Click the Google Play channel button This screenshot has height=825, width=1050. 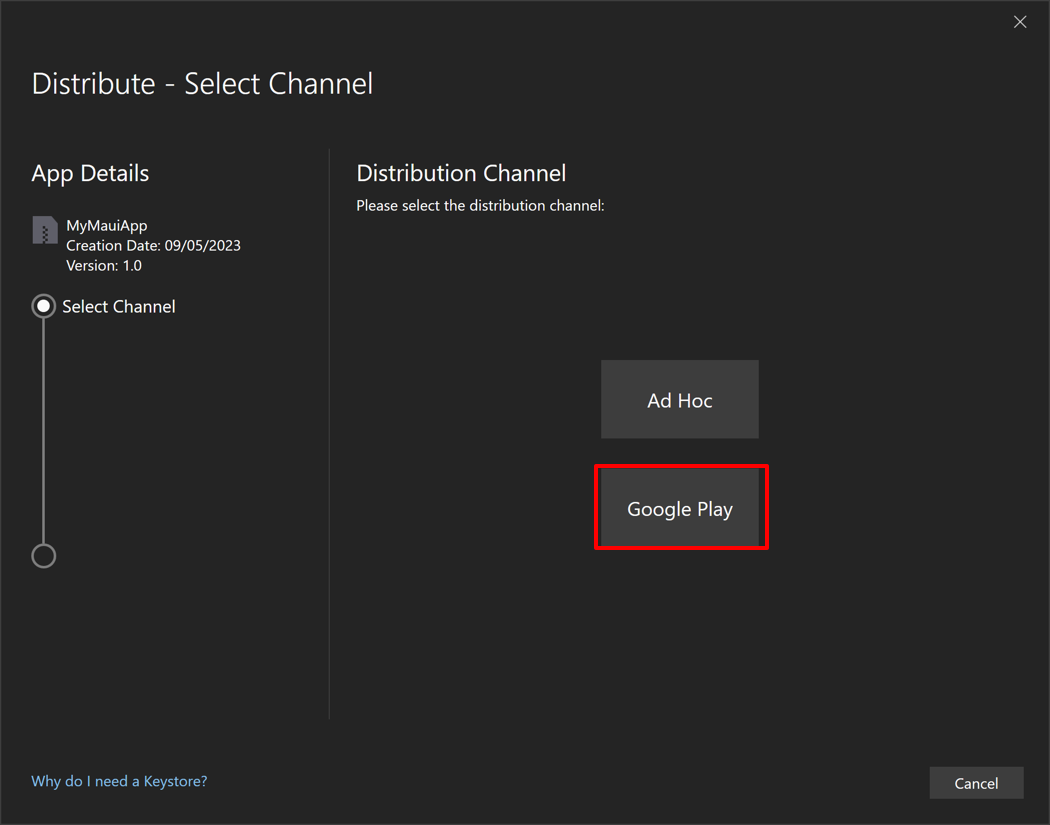(680, 508)
